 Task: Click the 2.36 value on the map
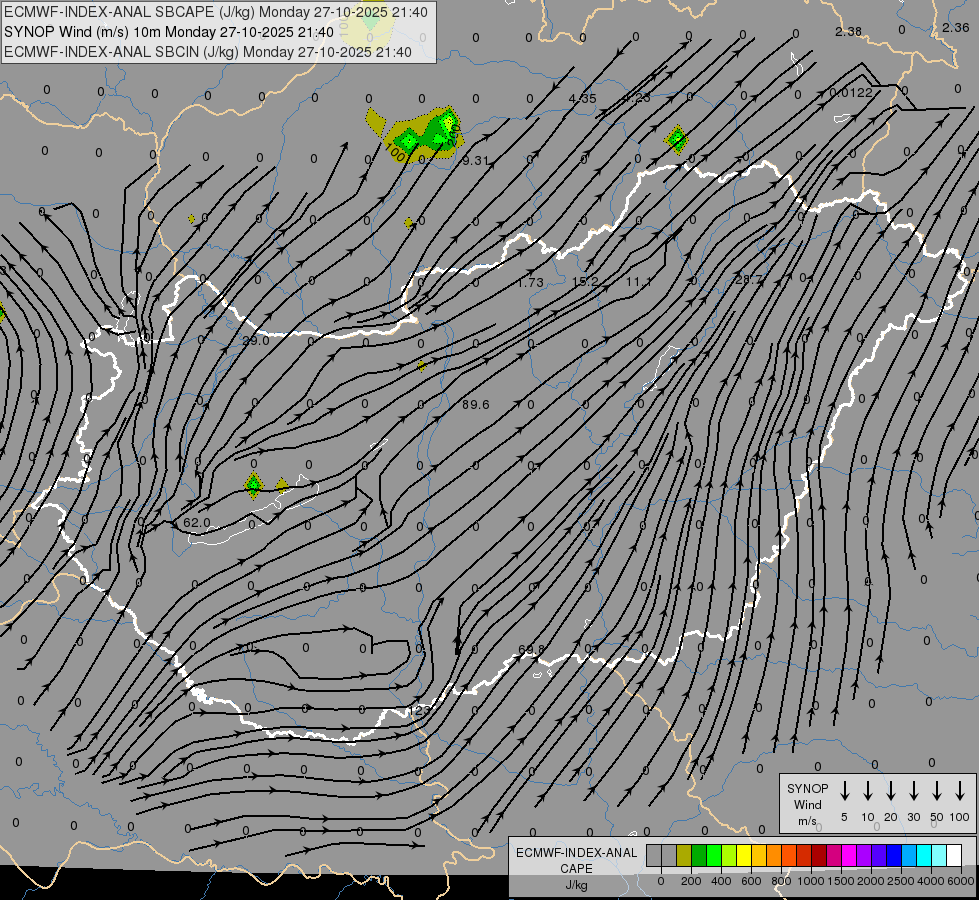[955, 27]
